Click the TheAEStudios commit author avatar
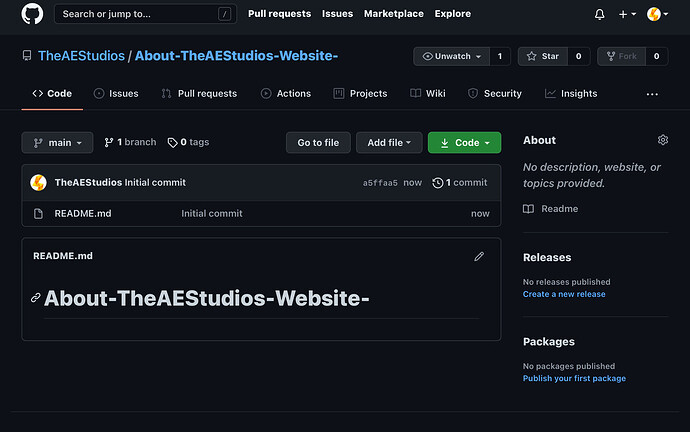This screenshot has height=432, width=690. [x=38, y=183]
